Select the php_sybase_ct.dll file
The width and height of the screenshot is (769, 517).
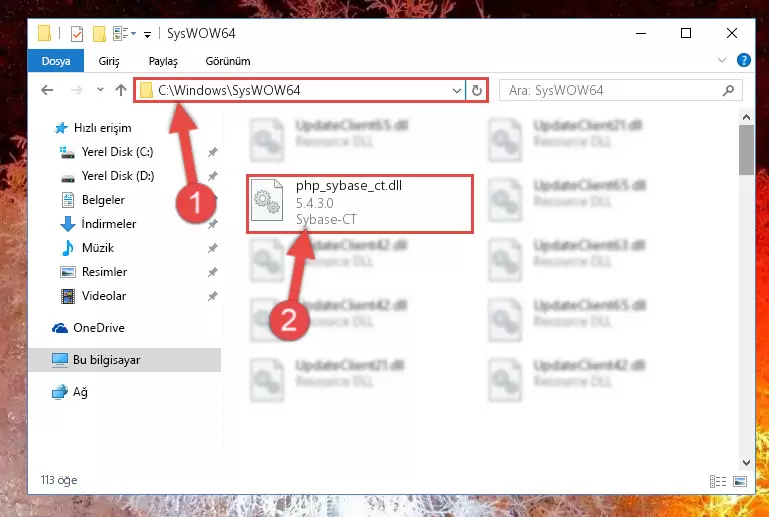coord(360,203)
